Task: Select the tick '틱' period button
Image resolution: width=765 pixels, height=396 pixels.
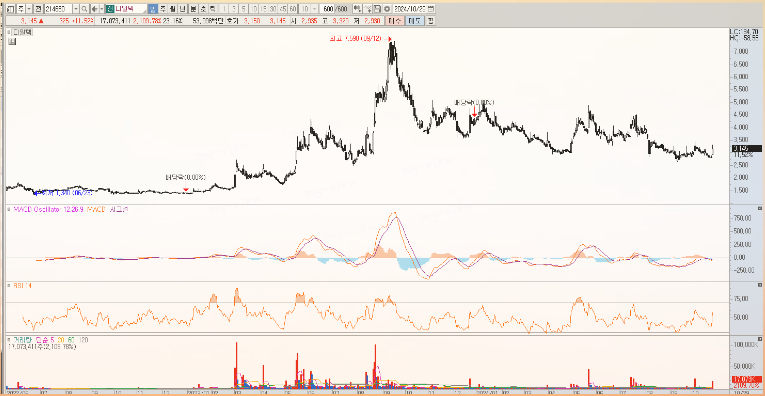Action: click(x=213, y=9)
